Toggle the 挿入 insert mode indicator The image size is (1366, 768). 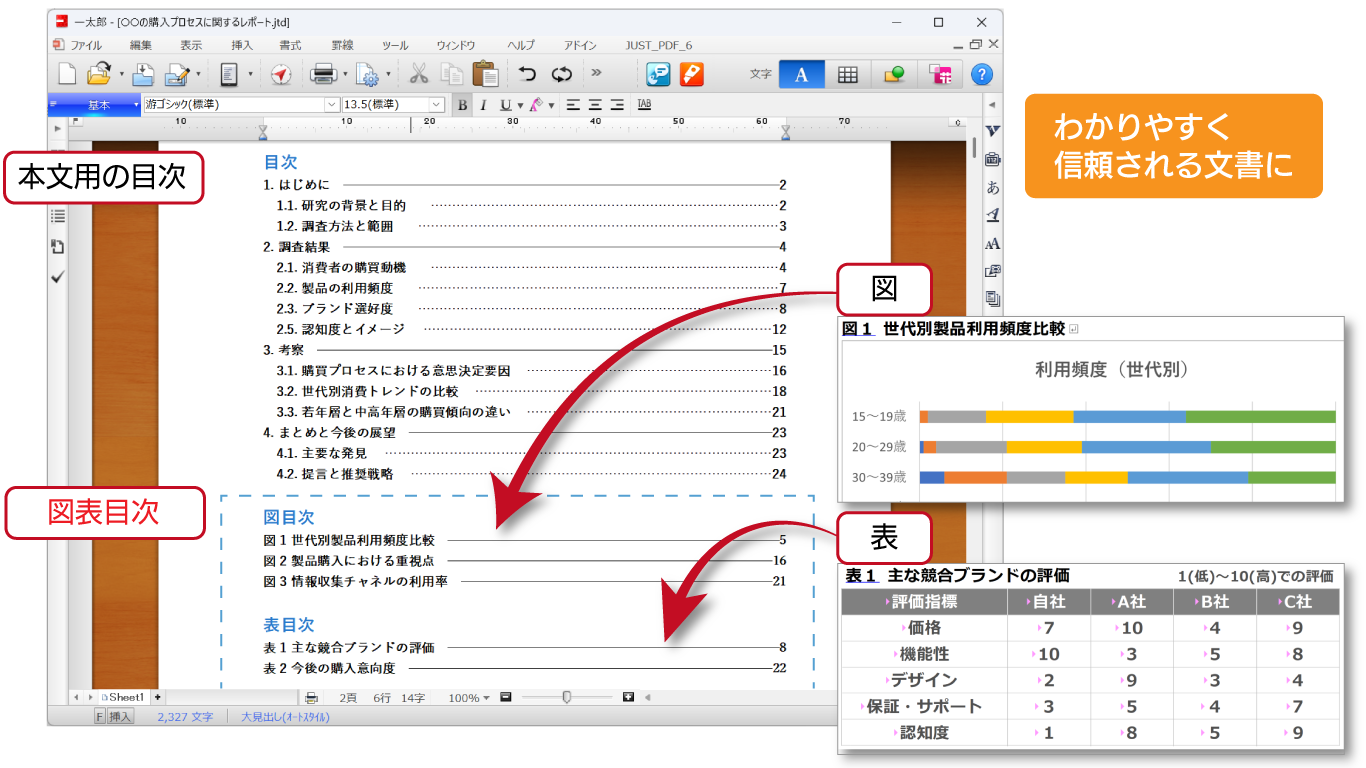[120, 716]
